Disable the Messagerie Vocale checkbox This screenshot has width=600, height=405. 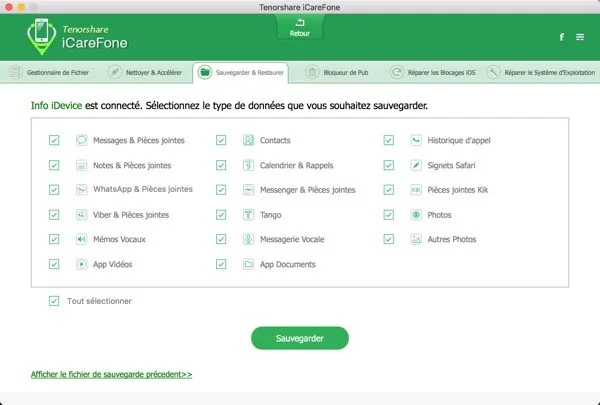tap(221, 239)
